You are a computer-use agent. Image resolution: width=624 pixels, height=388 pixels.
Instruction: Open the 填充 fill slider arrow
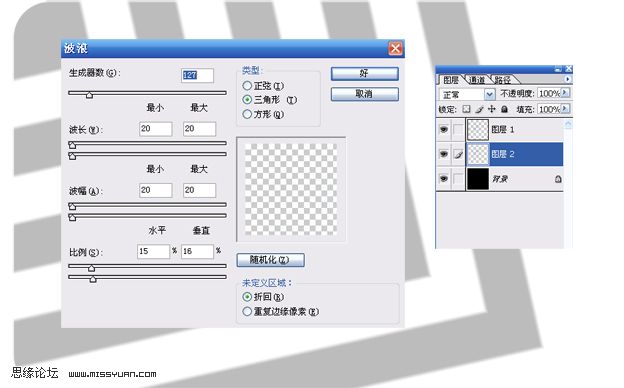(x=565, y=109)
